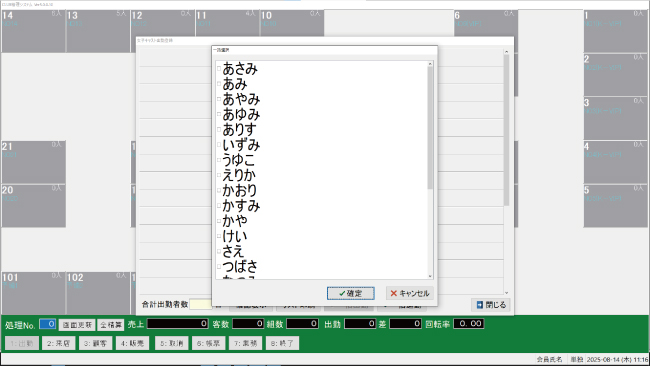This screenshot has height=366, width=650.
Task: Select table tile 20
Action: point(33,206)
